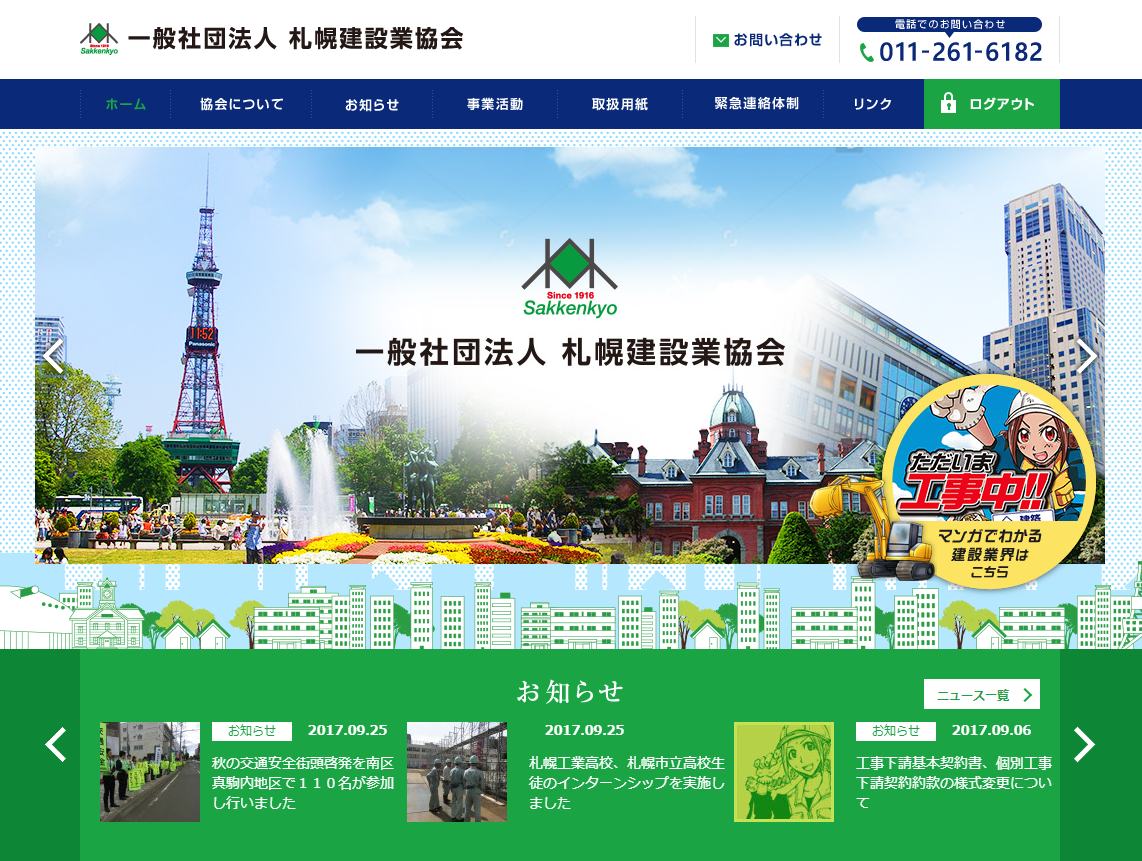This screenshot has height=861, width=1142.
Task: Advance to the next hero banner slide
Action: (1087, 356)
